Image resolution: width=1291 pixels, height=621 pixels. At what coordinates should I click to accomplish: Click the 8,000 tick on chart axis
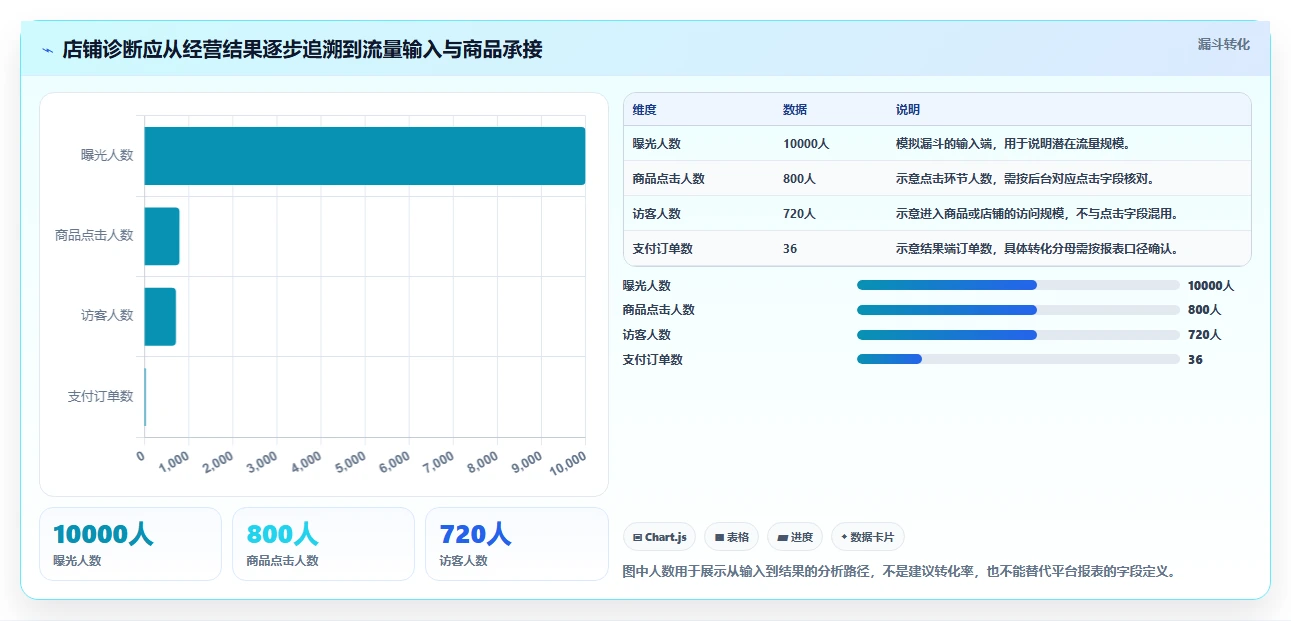[482, 462]
